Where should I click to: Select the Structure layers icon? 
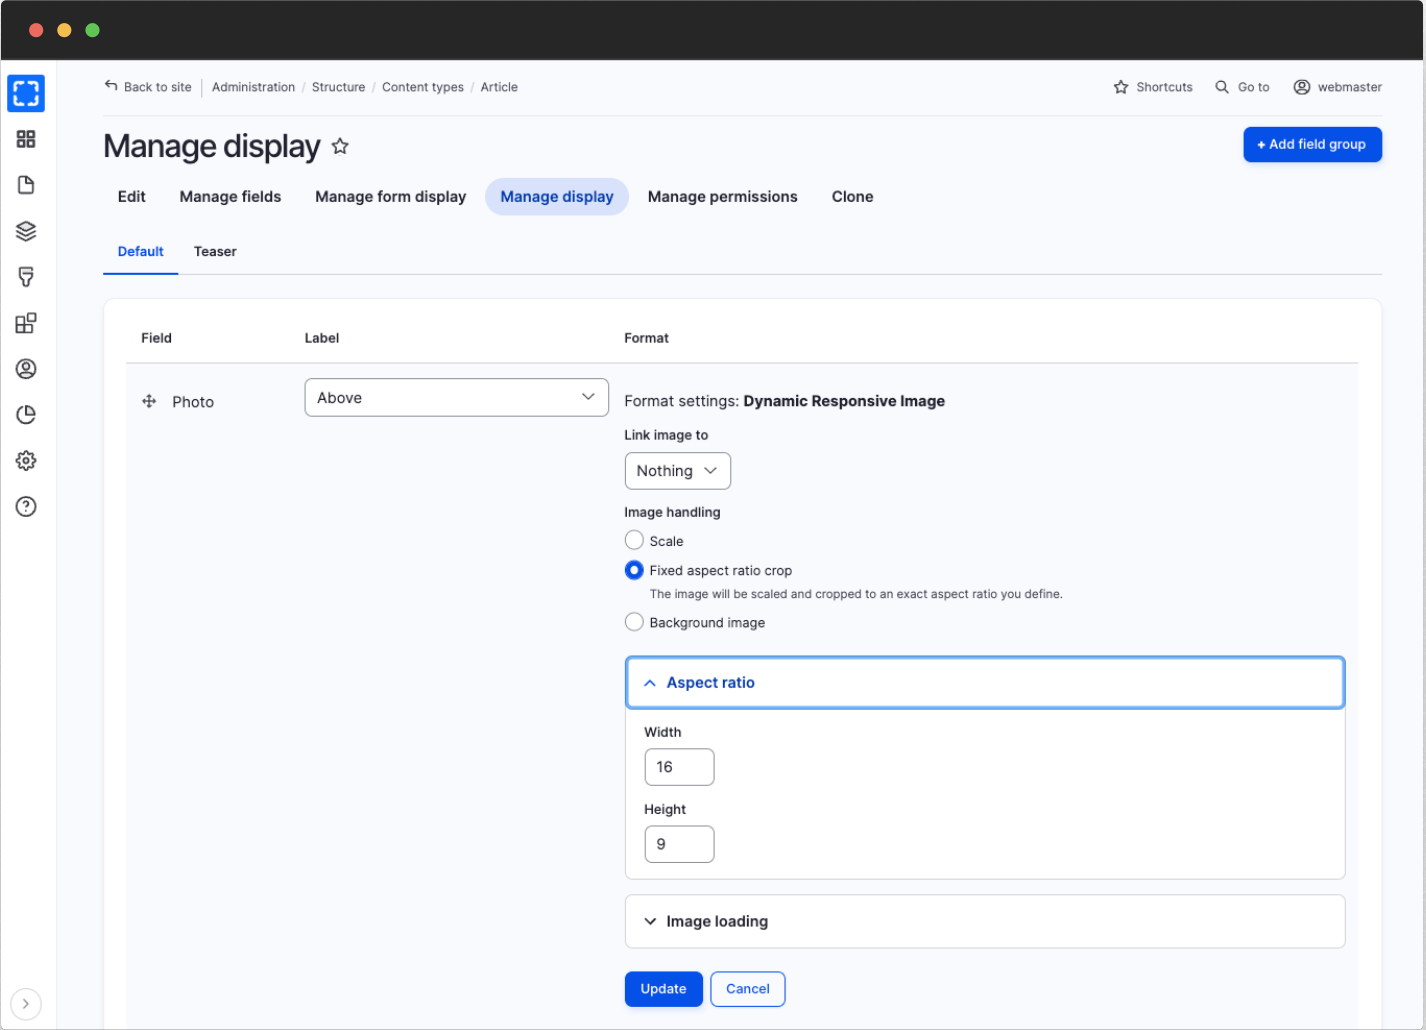click(26, 231)
